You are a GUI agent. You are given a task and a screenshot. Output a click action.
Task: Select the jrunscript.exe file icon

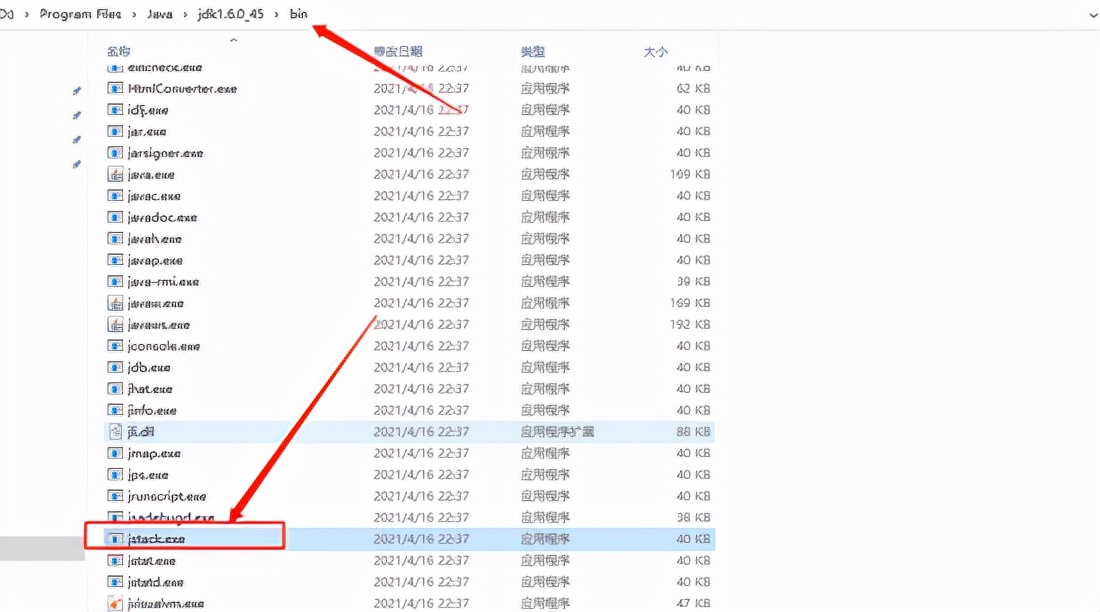(115, 496)
